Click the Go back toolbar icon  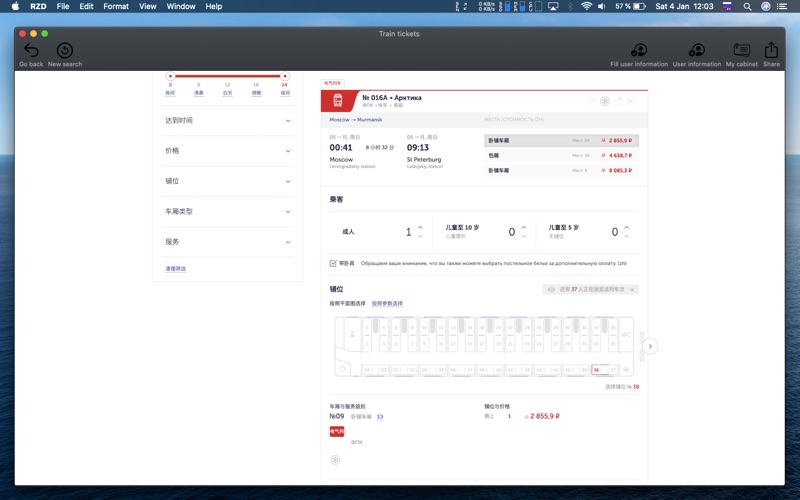click(31, 51)
